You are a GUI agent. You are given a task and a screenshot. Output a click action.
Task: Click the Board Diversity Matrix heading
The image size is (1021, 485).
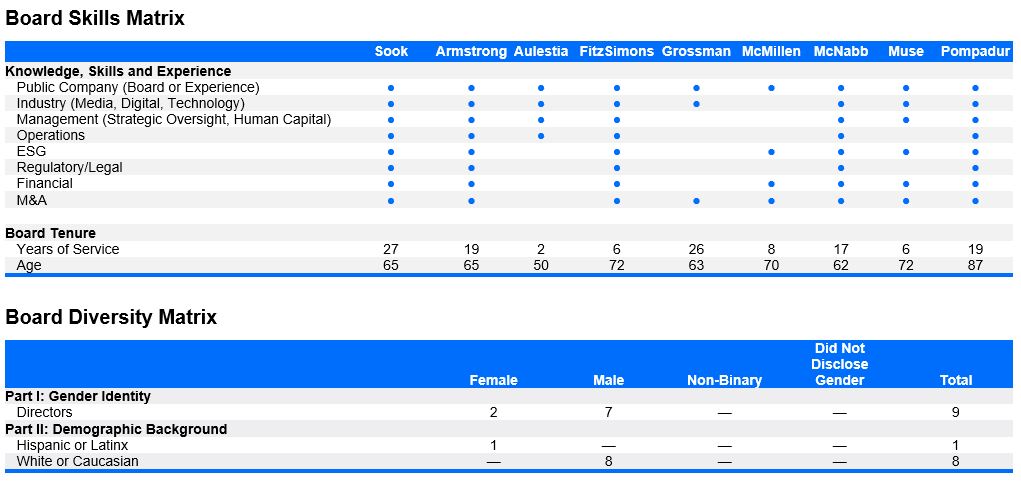pos(111,317)
